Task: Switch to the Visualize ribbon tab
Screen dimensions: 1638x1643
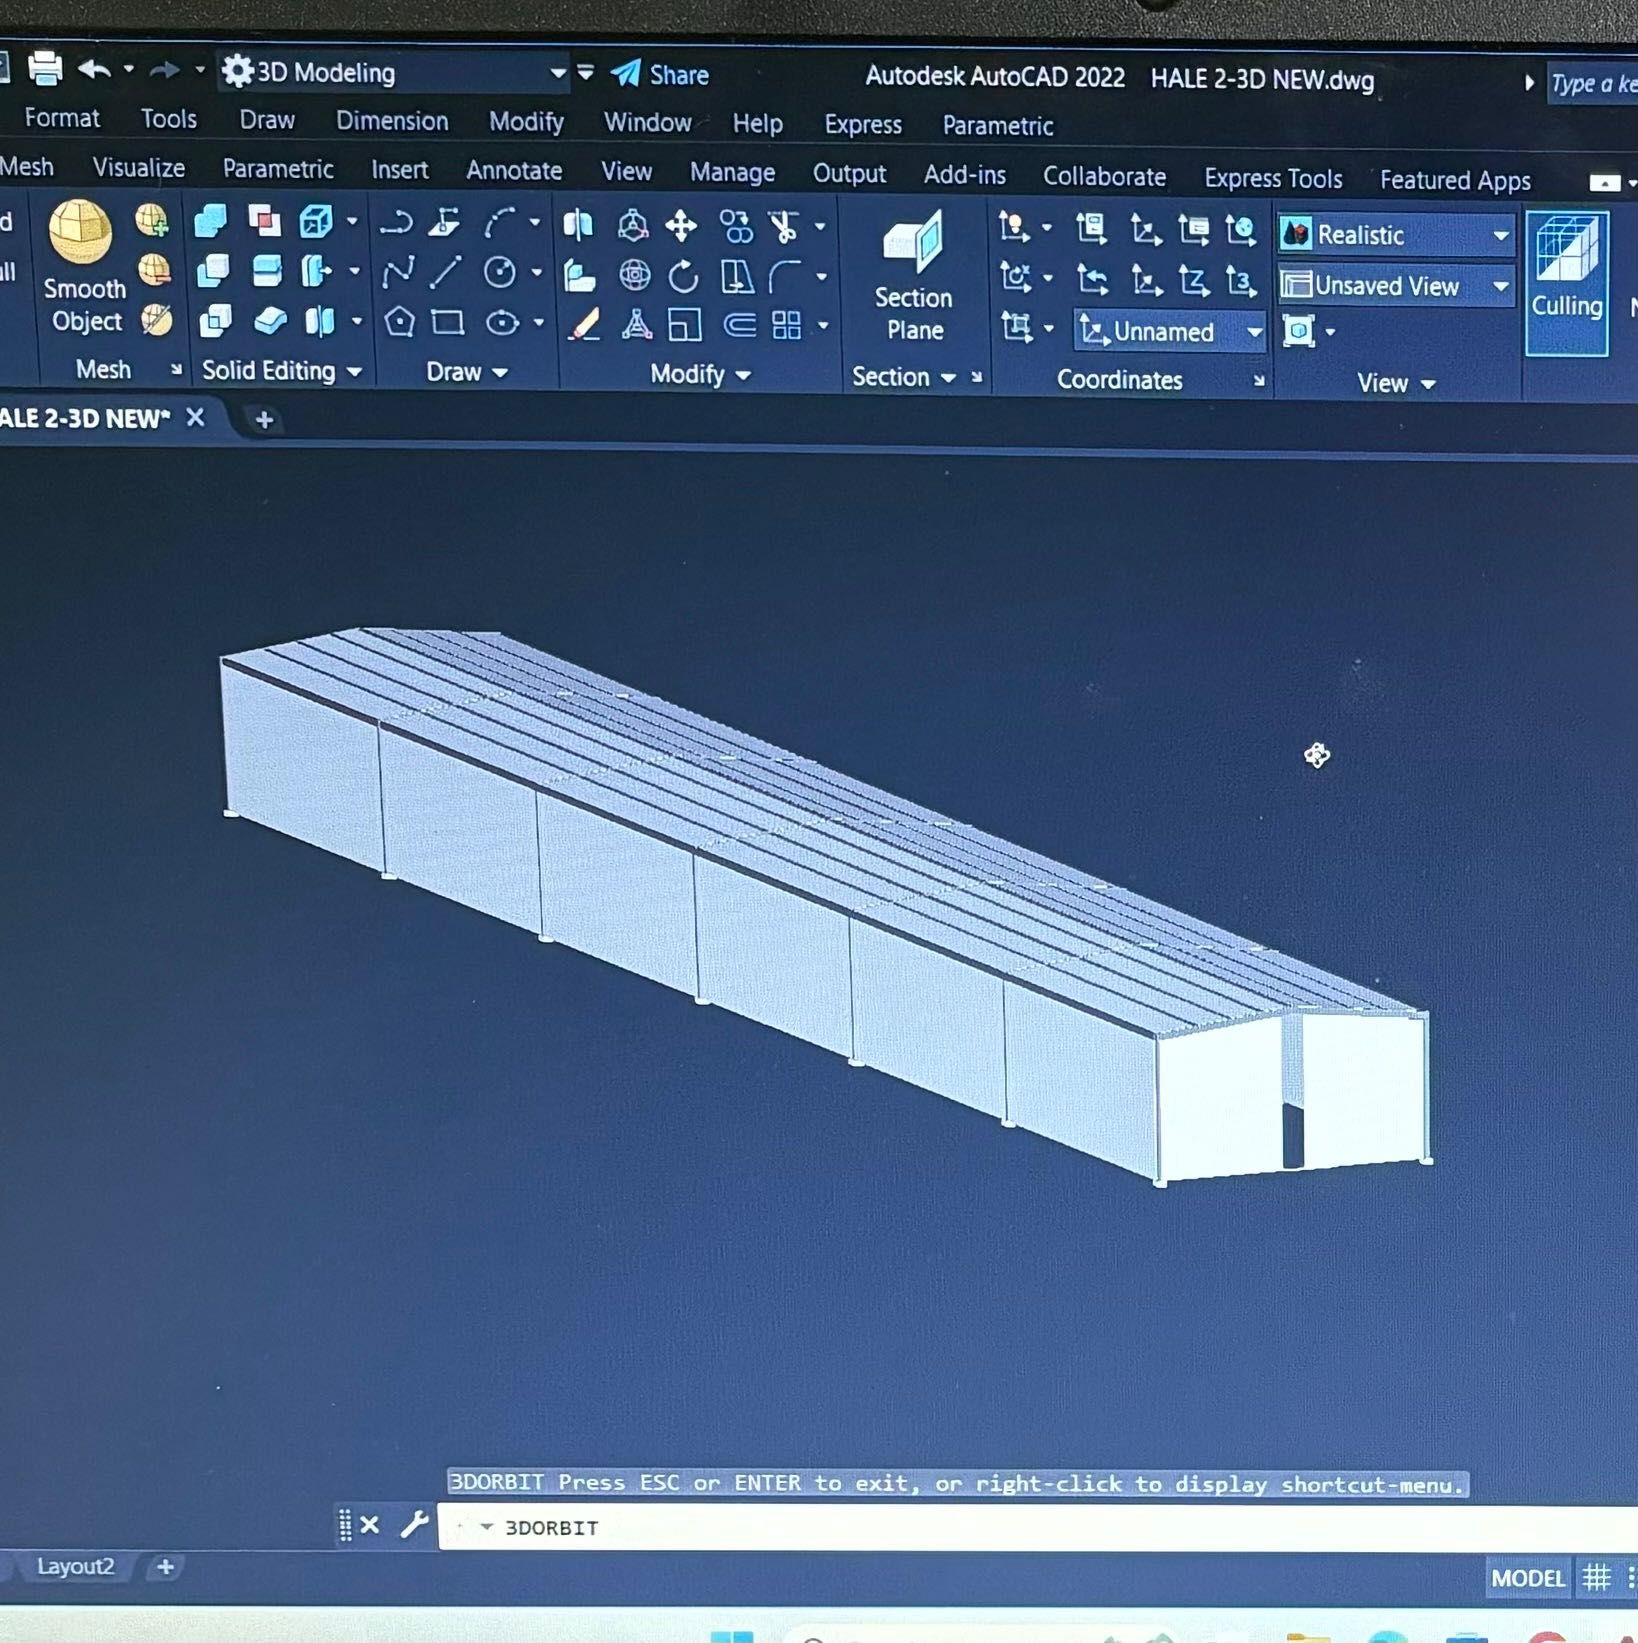Action: (x=139, y=167)
